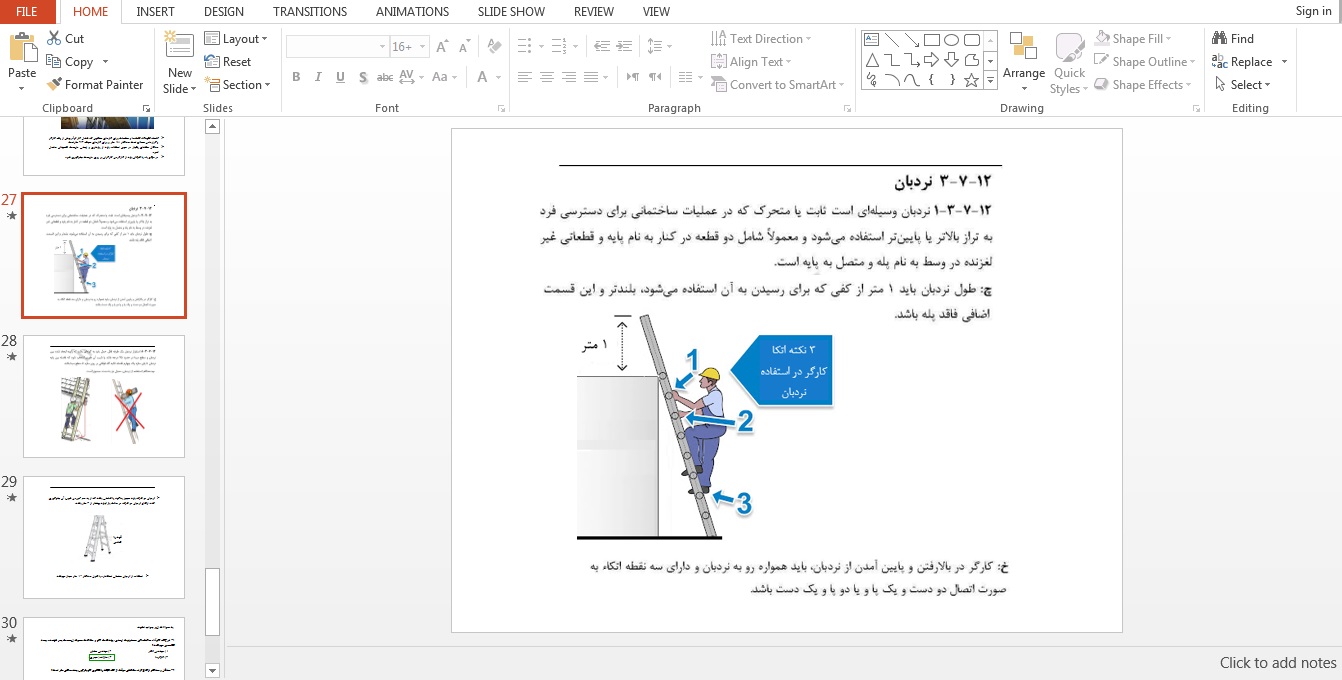Align text left in Paragraph group
The width and height of the screenshot is (1342, 680).
(525, 77)
